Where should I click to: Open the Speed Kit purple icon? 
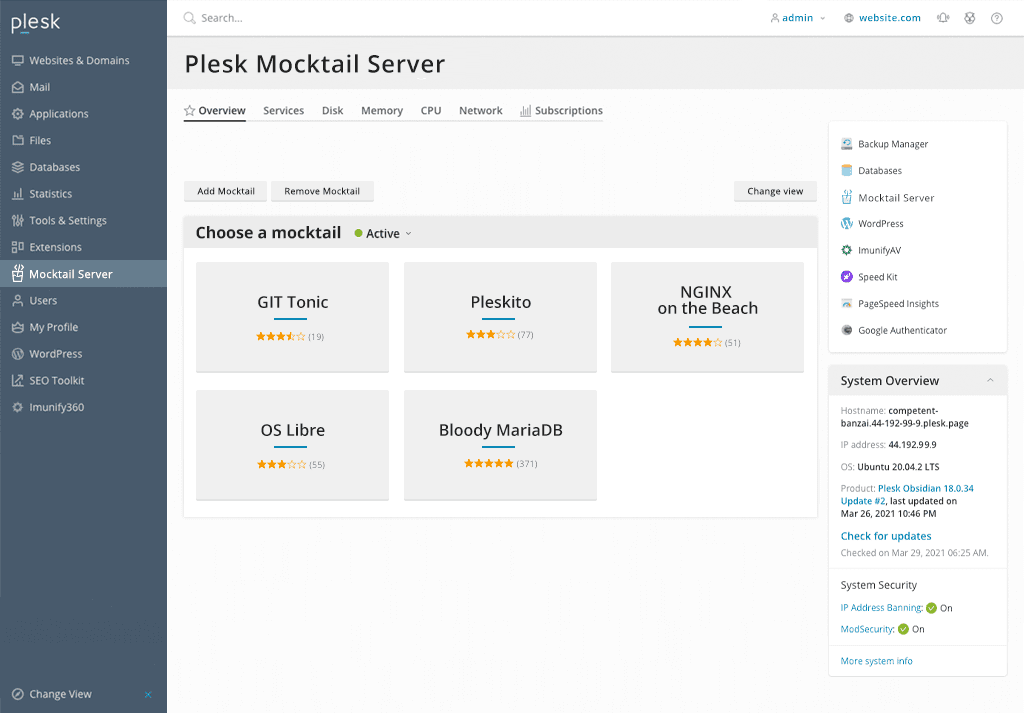tap(846, 277)
